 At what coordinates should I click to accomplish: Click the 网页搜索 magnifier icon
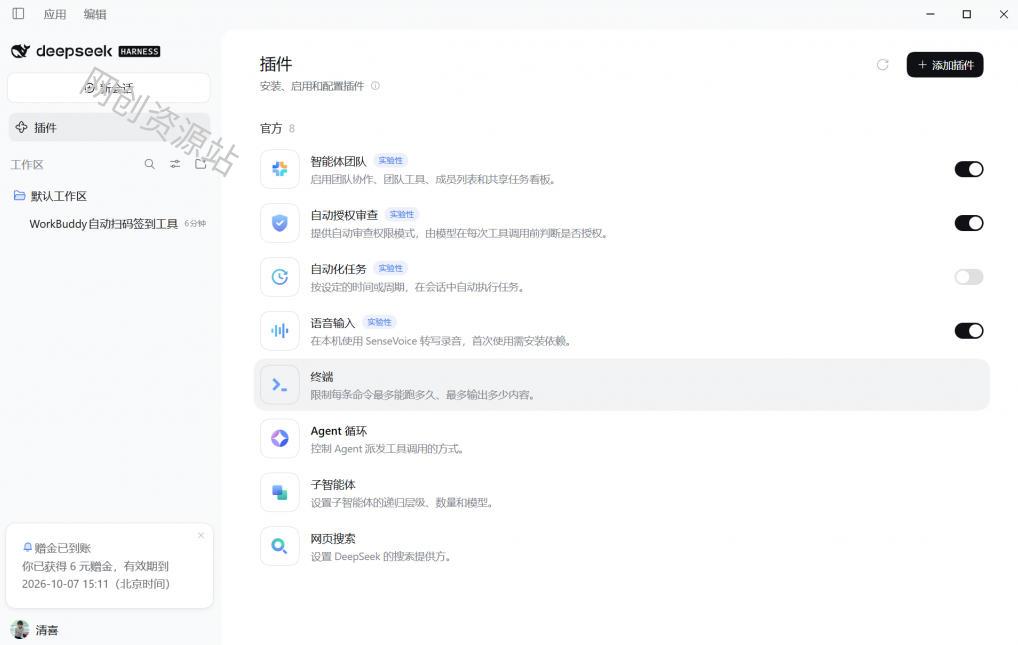pos(280,546)
